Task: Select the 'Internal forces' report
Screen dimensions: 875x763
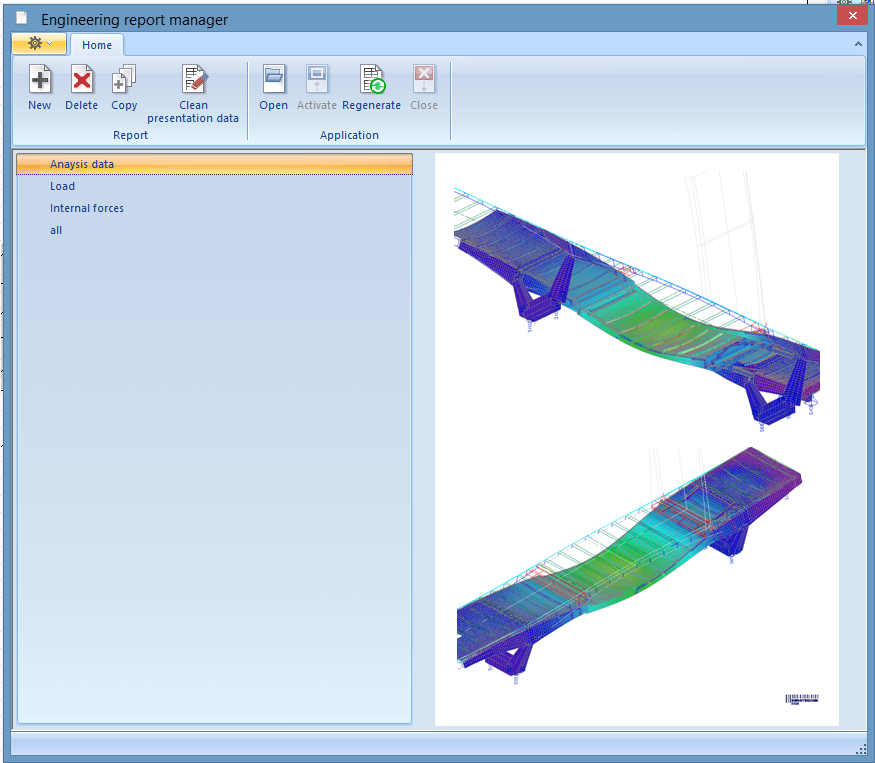Action: (x=214, y=208)
